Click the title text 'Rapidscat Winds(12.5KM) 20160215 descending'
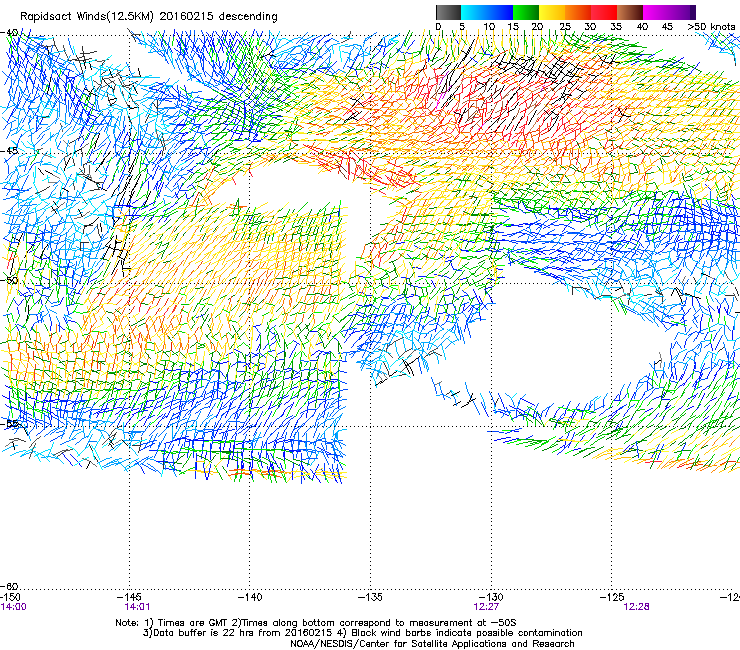This screenshot has height=650, width=740. [149, 17]
